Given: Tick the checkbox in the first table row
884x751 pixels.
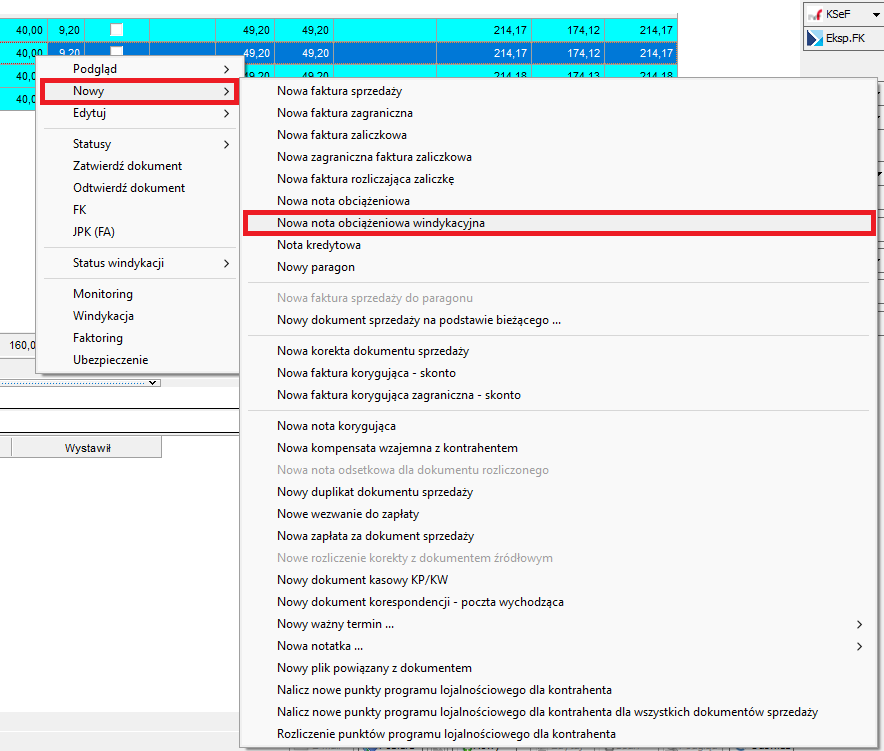Looking at the screenshot, I should point(116,30).
